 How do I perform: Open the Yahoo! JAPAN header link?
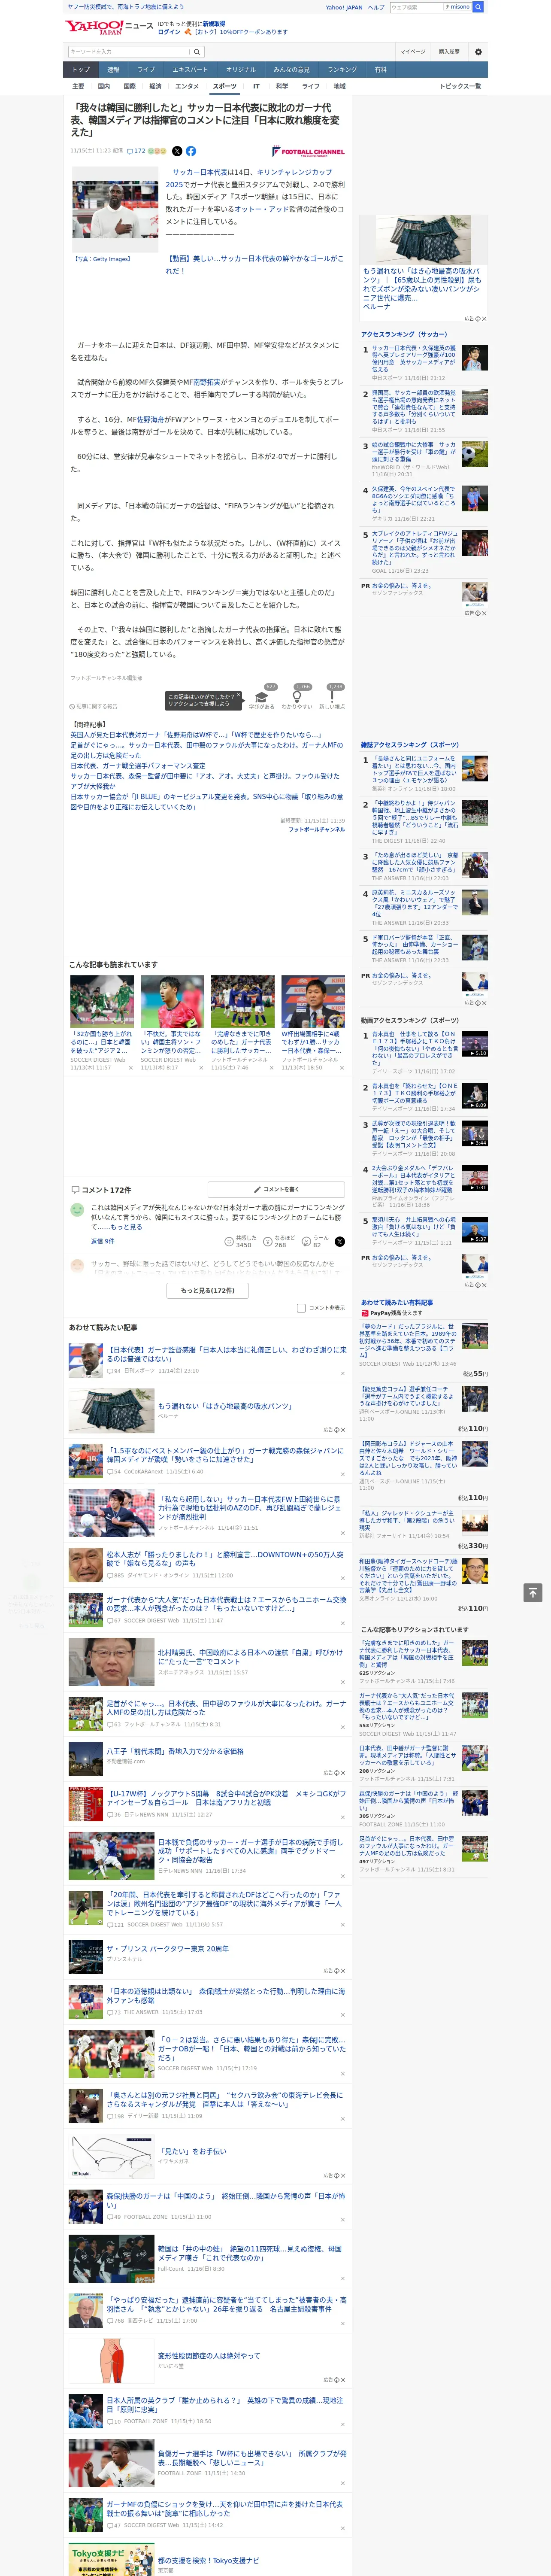(344, 7)
